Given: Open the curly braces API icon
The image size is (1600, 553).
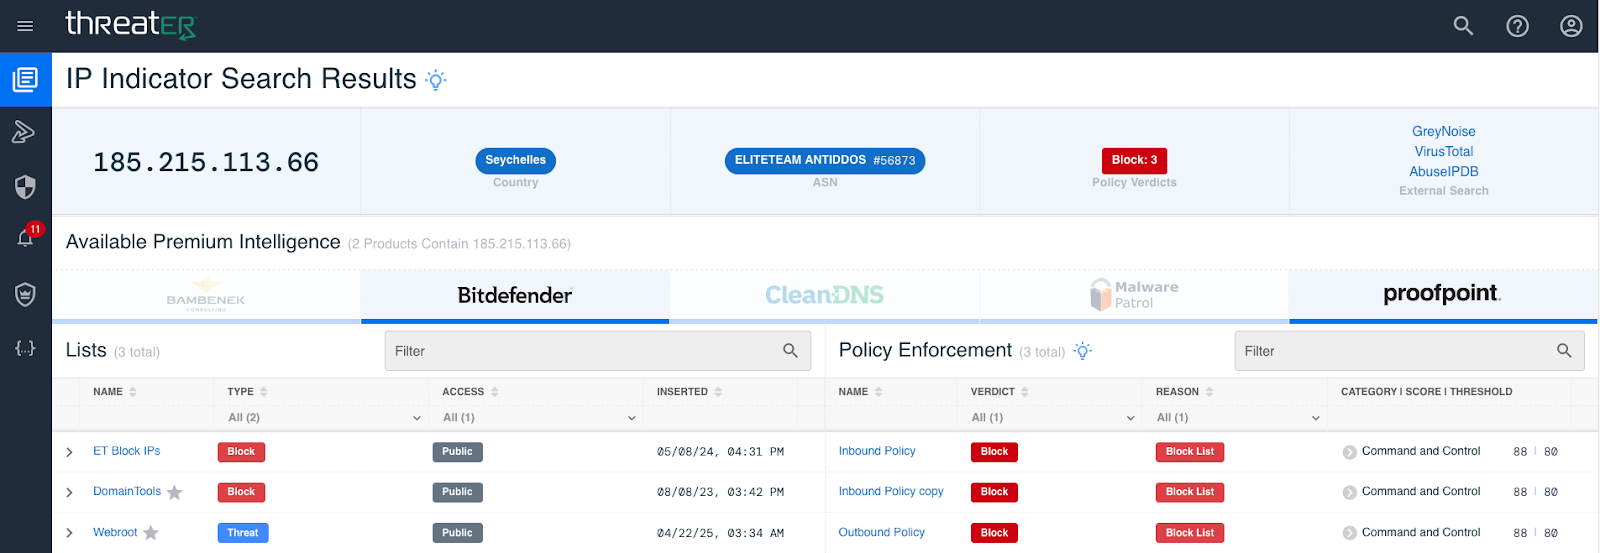Looking at the screenshot, I should [x=25, y=348].
